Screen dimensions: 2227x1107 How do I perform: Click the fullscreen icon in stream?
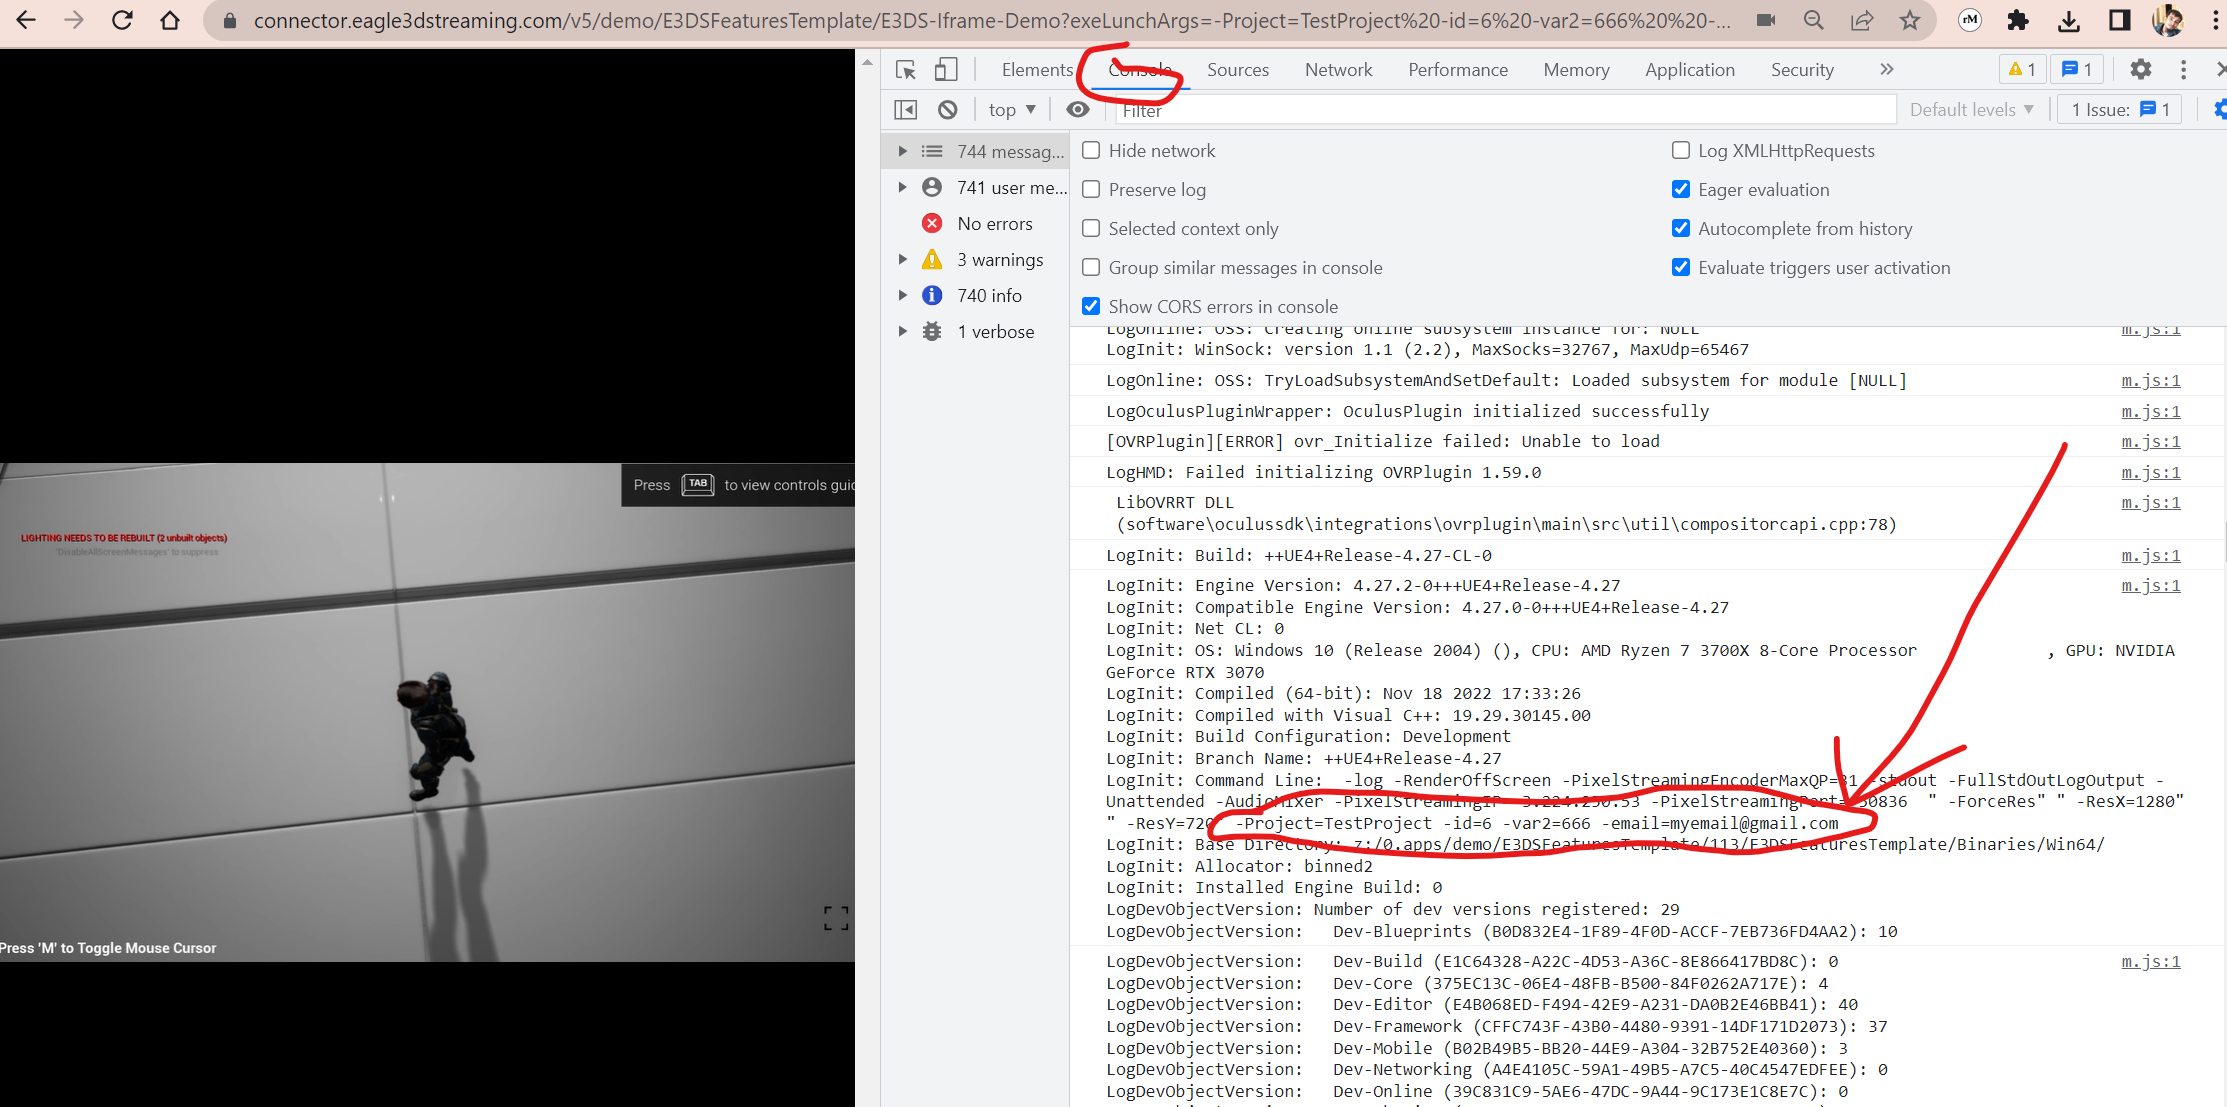click(836, 918)
